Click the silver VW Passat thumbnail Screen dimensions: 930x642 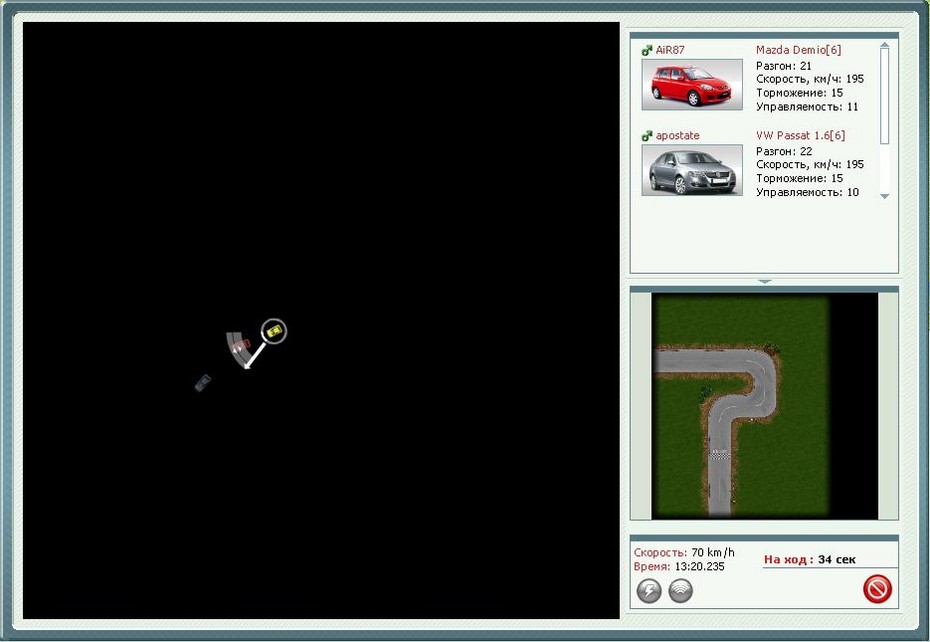[692, 170]
